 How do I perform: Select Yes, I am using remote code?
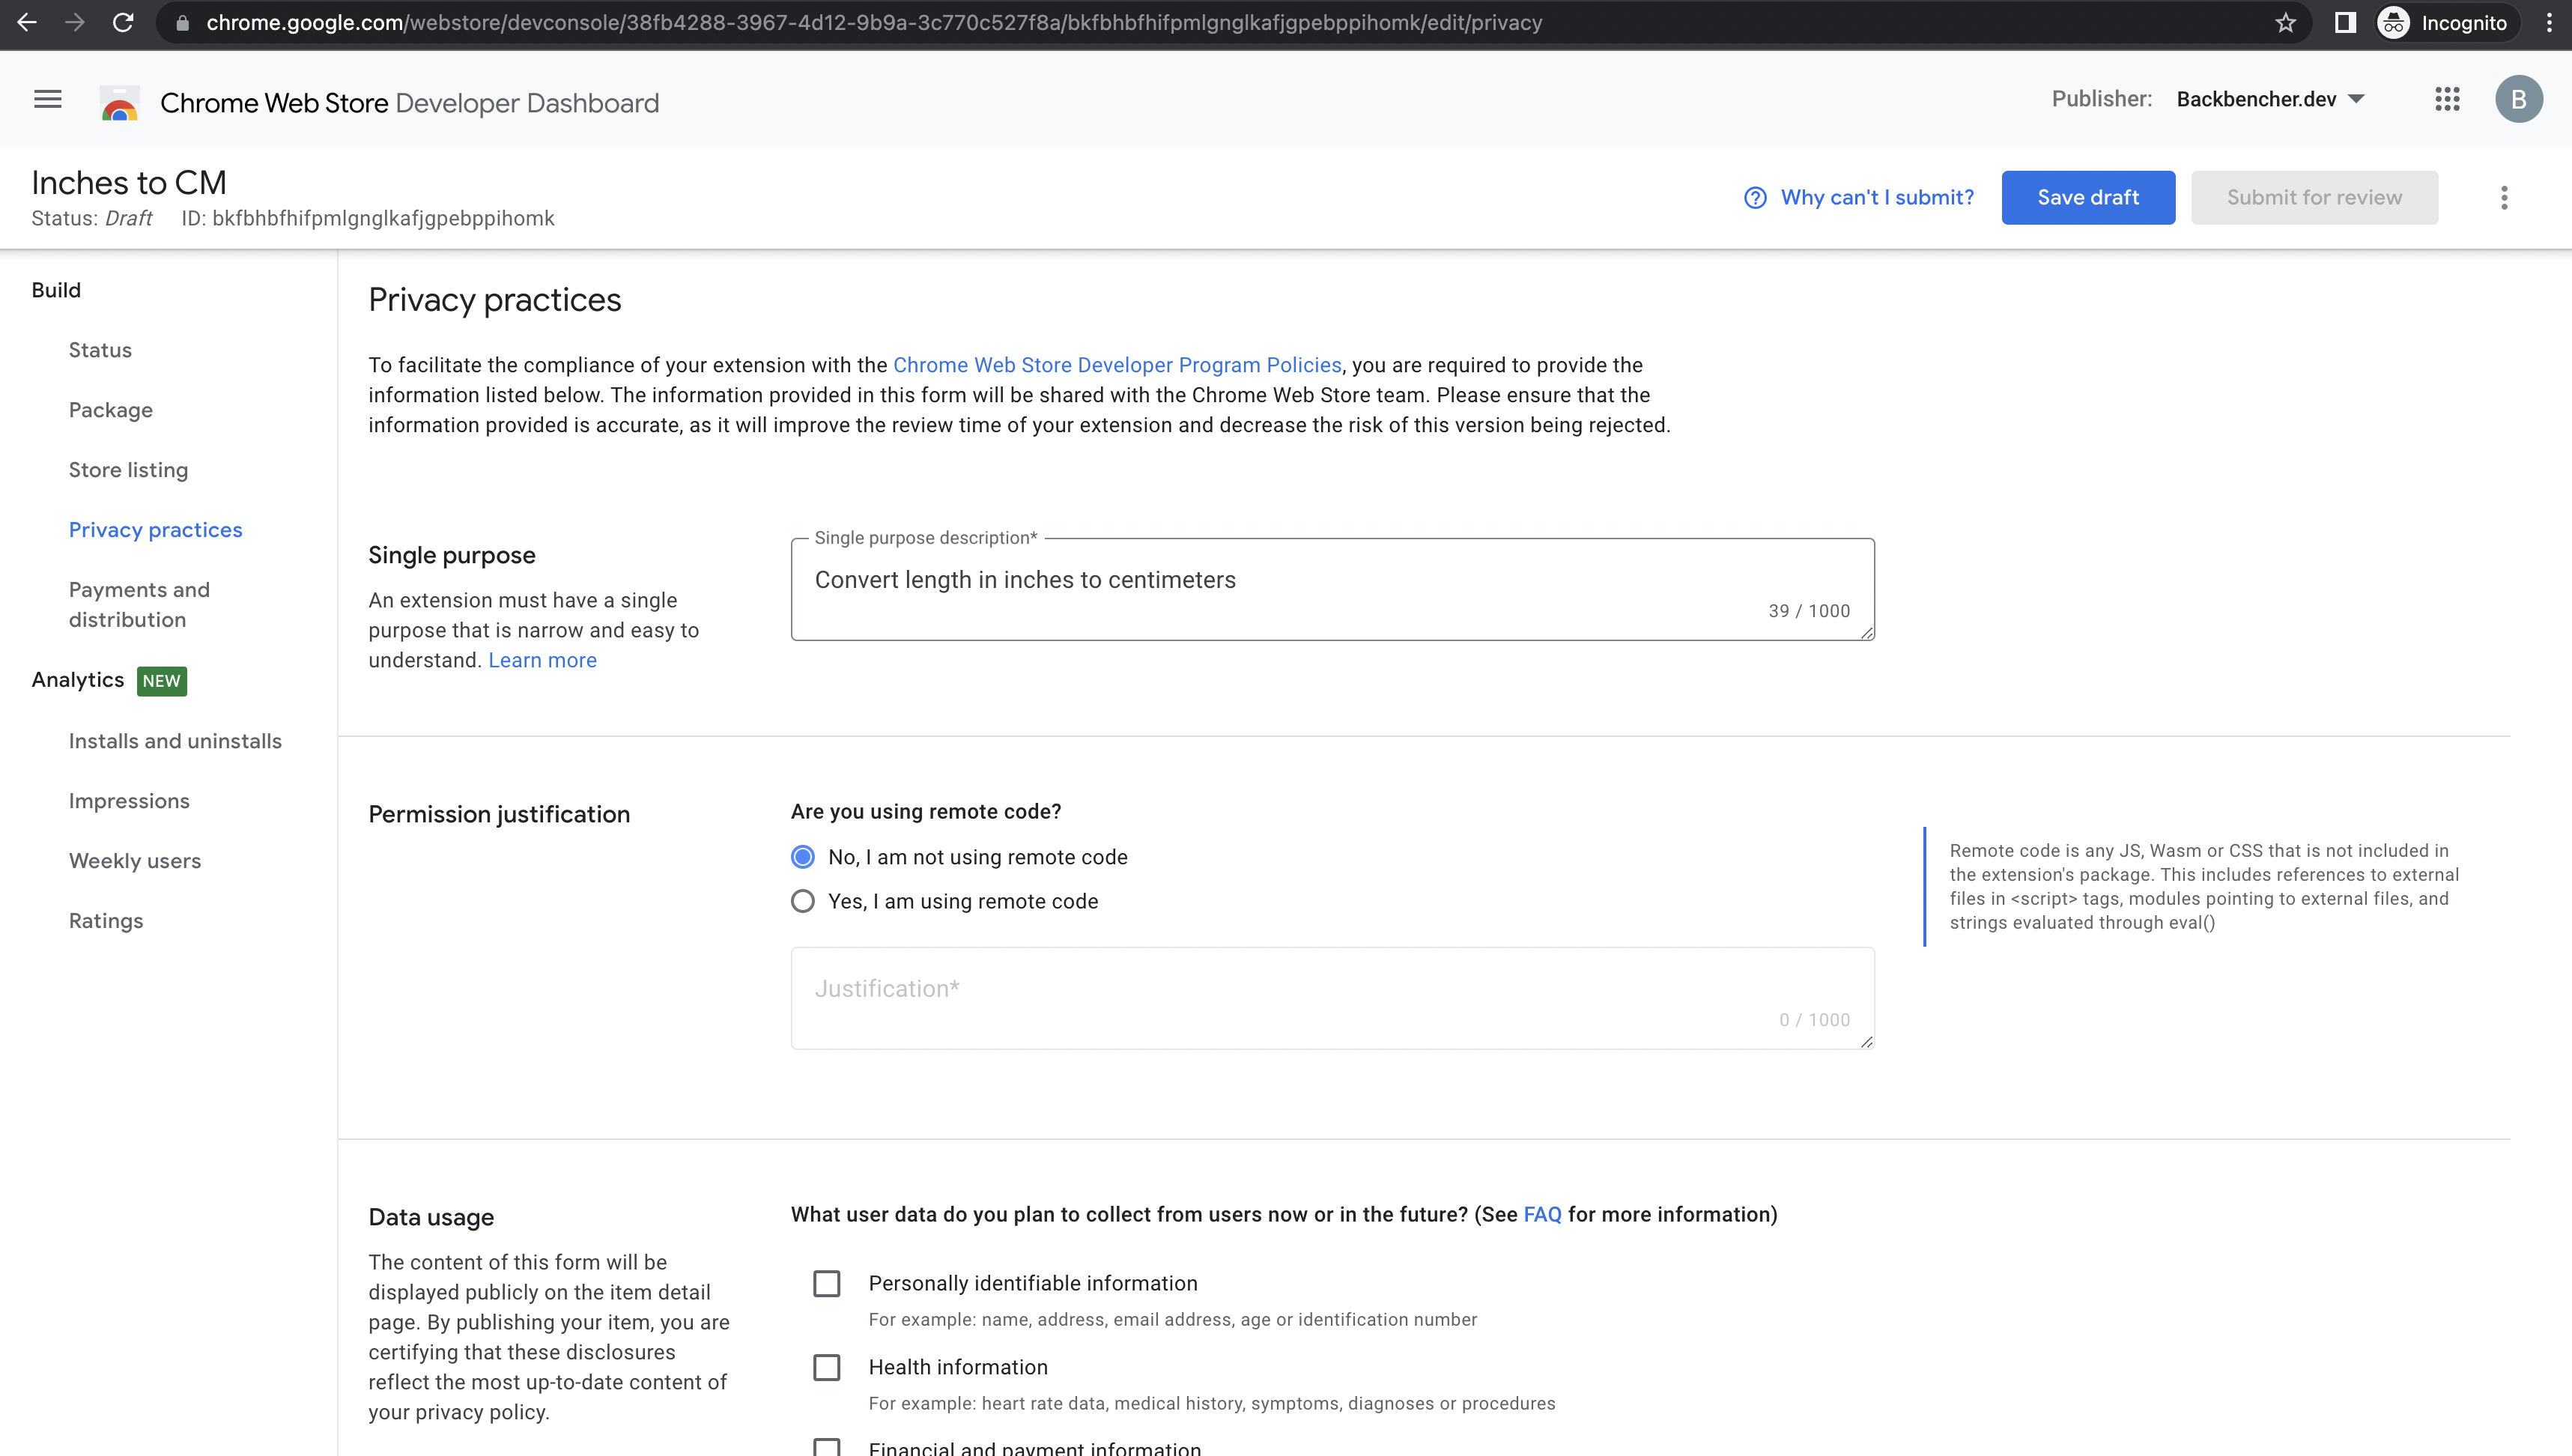click(x=802, y=901)
